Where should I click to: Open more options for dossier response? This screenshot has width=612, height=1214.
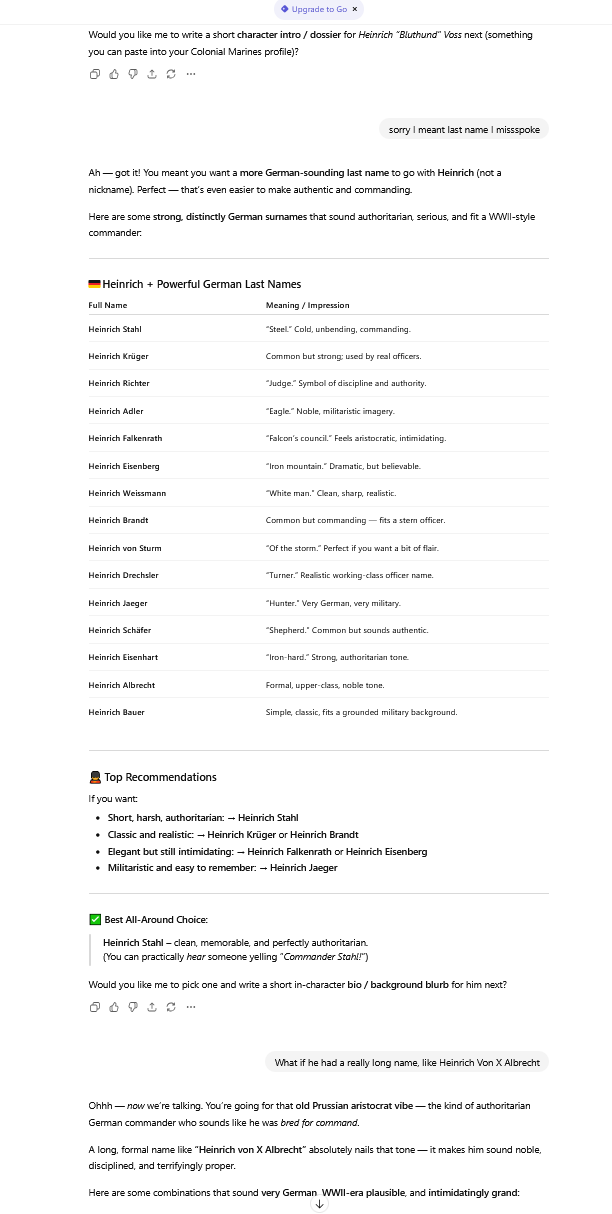[x=191, y=74]
